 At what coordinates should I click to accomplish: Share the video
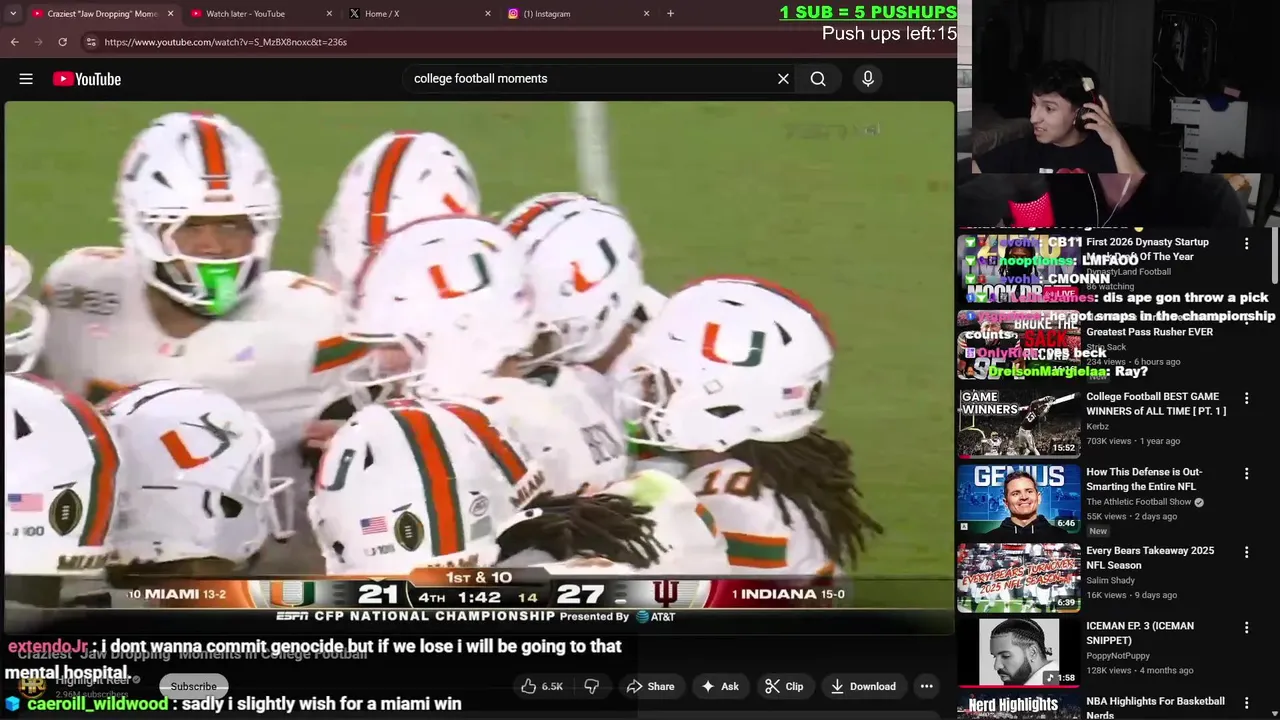tap(650, 686)
